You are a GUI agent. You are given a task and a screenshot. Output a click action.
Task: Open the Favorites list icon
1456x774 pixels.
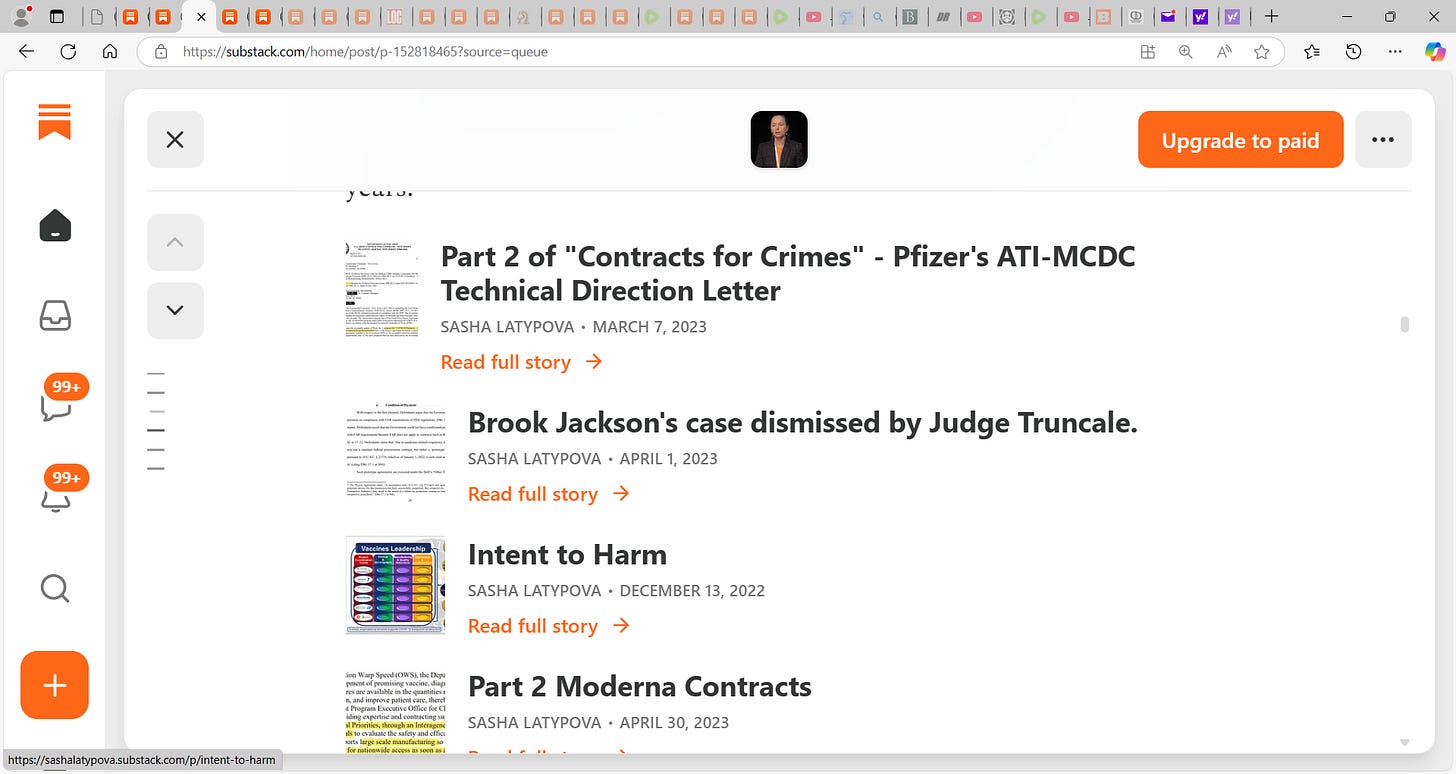(1312, 52)
